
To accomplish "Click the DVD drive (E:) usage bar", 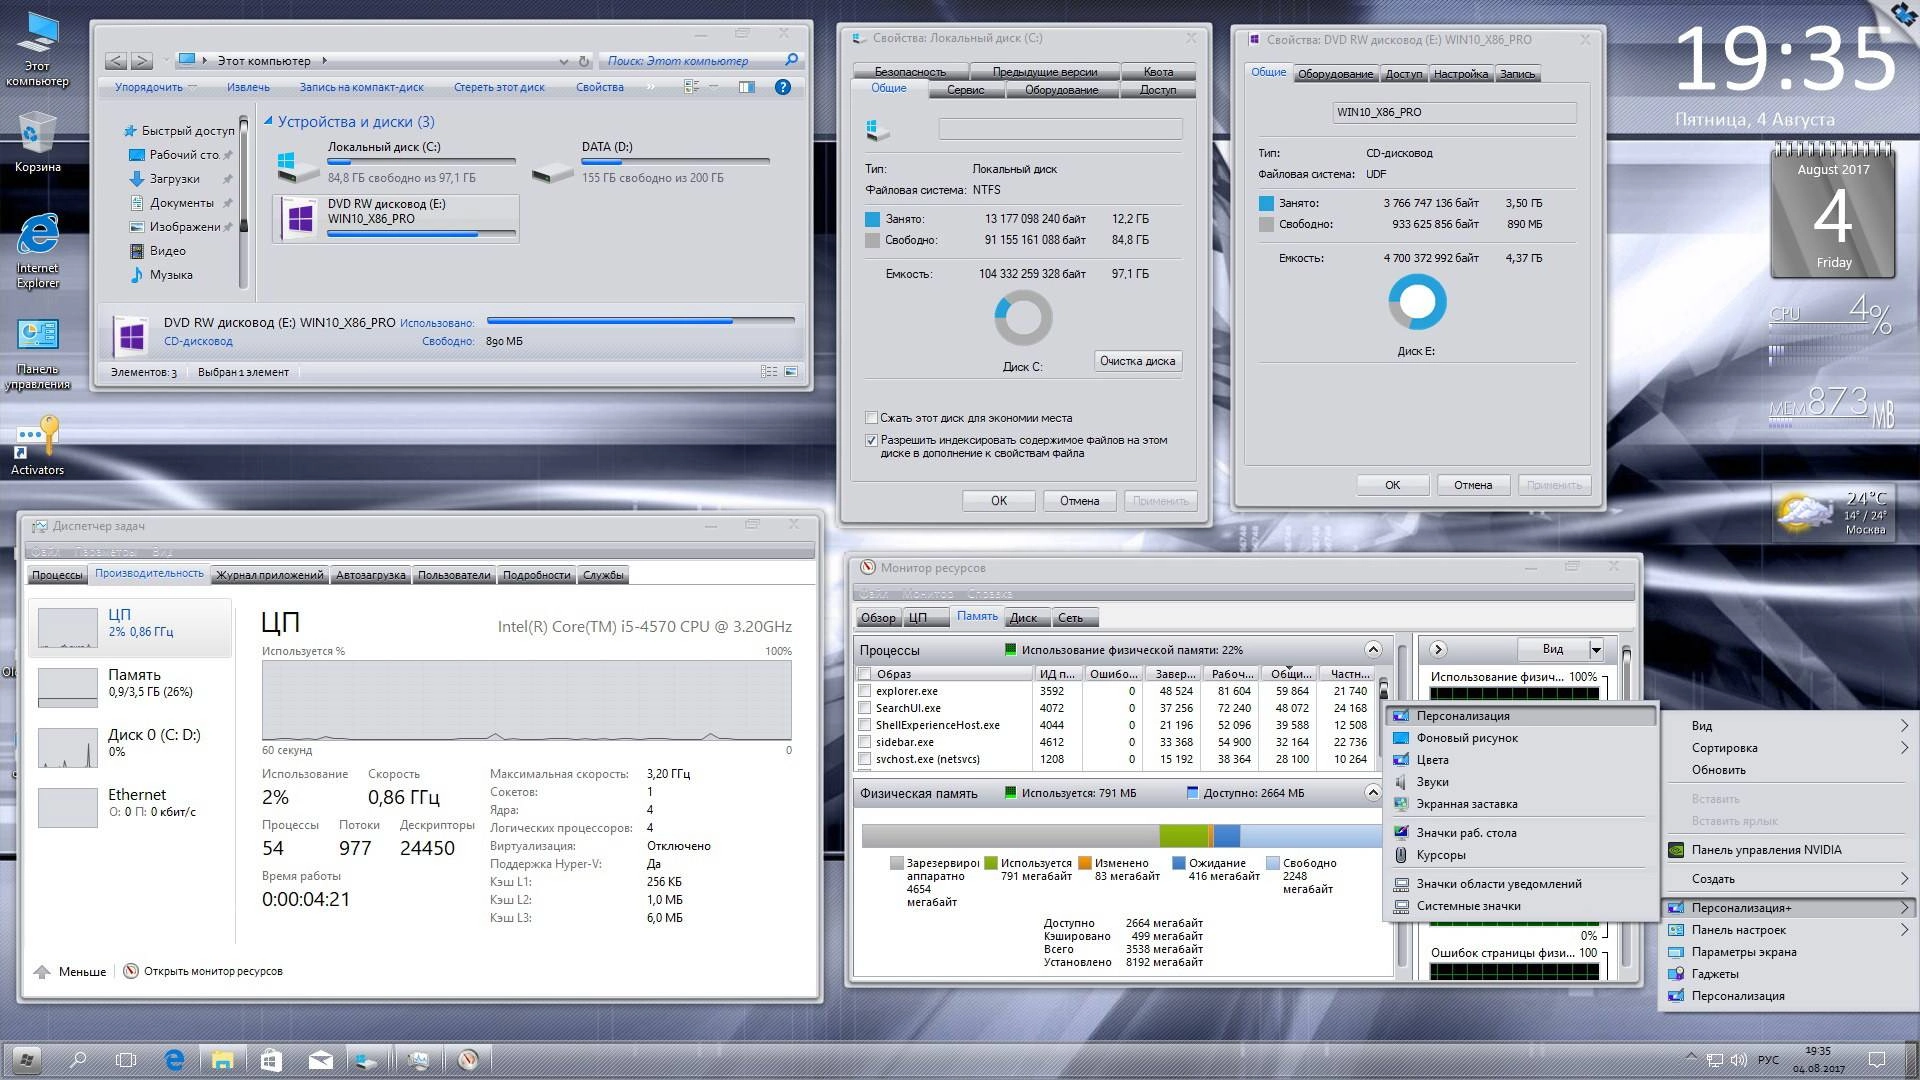I will tap(421, 234).
